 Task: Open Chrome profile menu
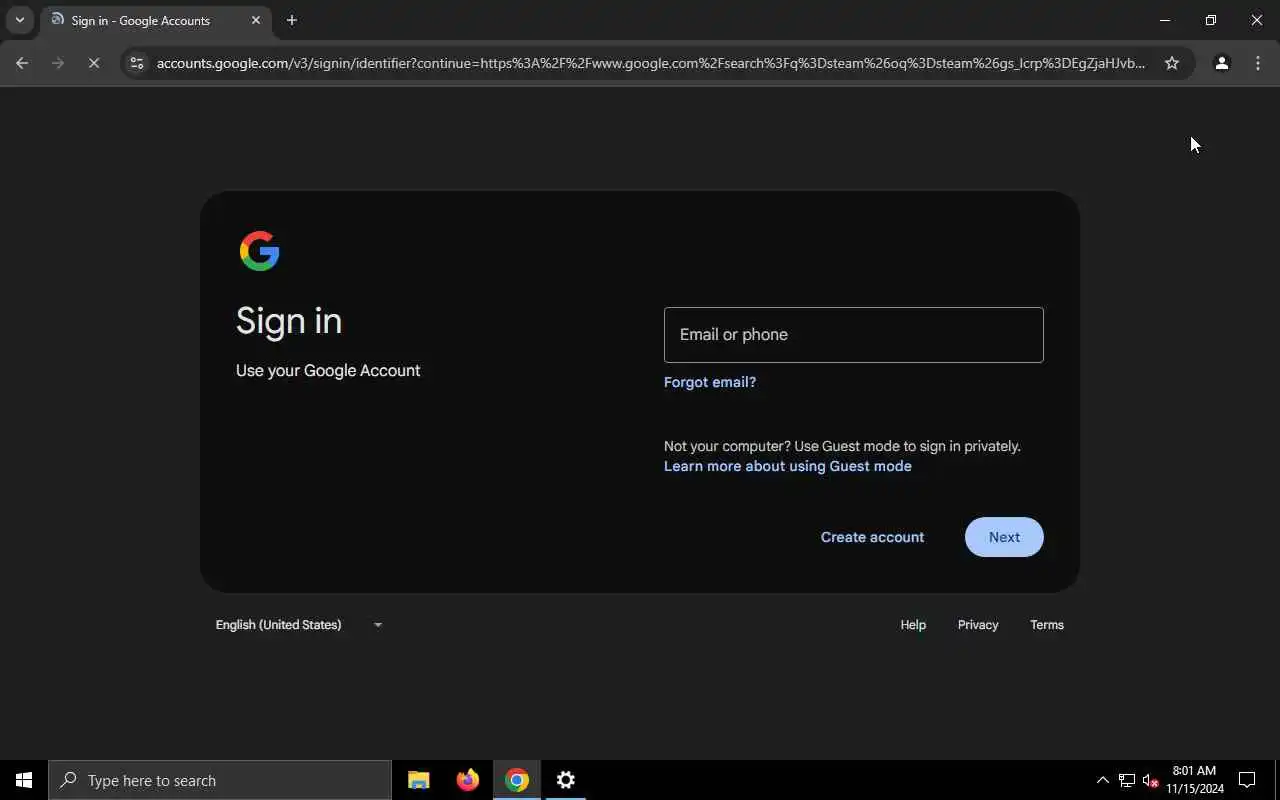[1221, 63]
